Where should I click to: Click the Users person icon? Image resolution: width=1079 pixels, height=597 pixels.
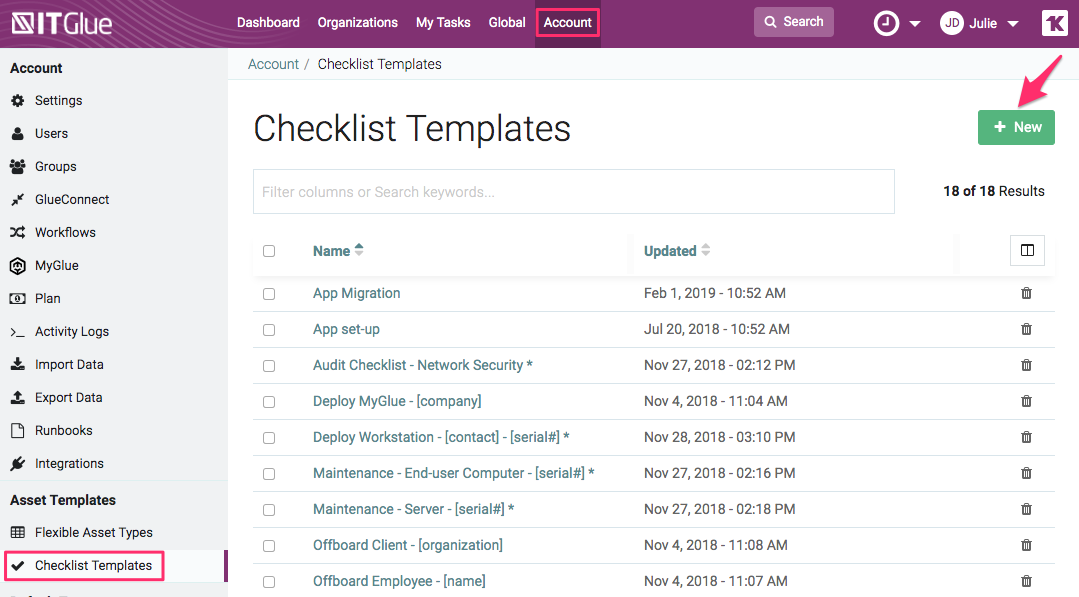click(18, 133)
